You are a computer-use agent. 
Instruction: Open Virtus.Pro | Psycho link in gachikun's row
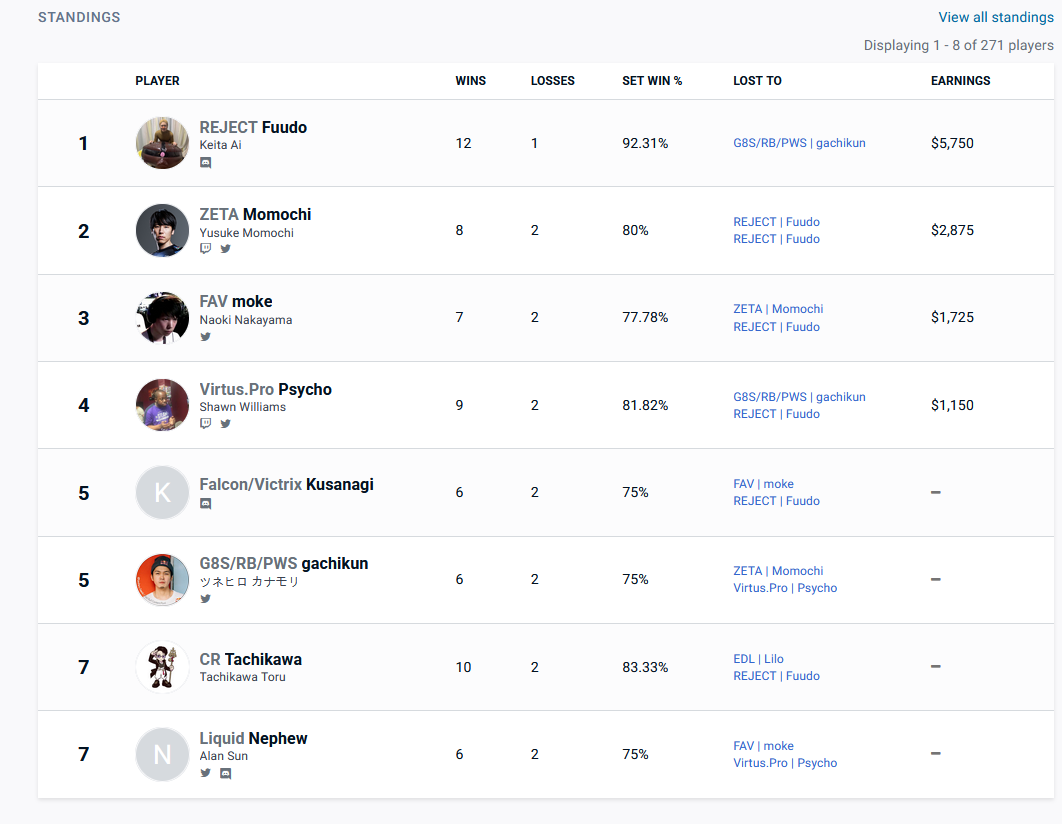(x=785, y=588)
